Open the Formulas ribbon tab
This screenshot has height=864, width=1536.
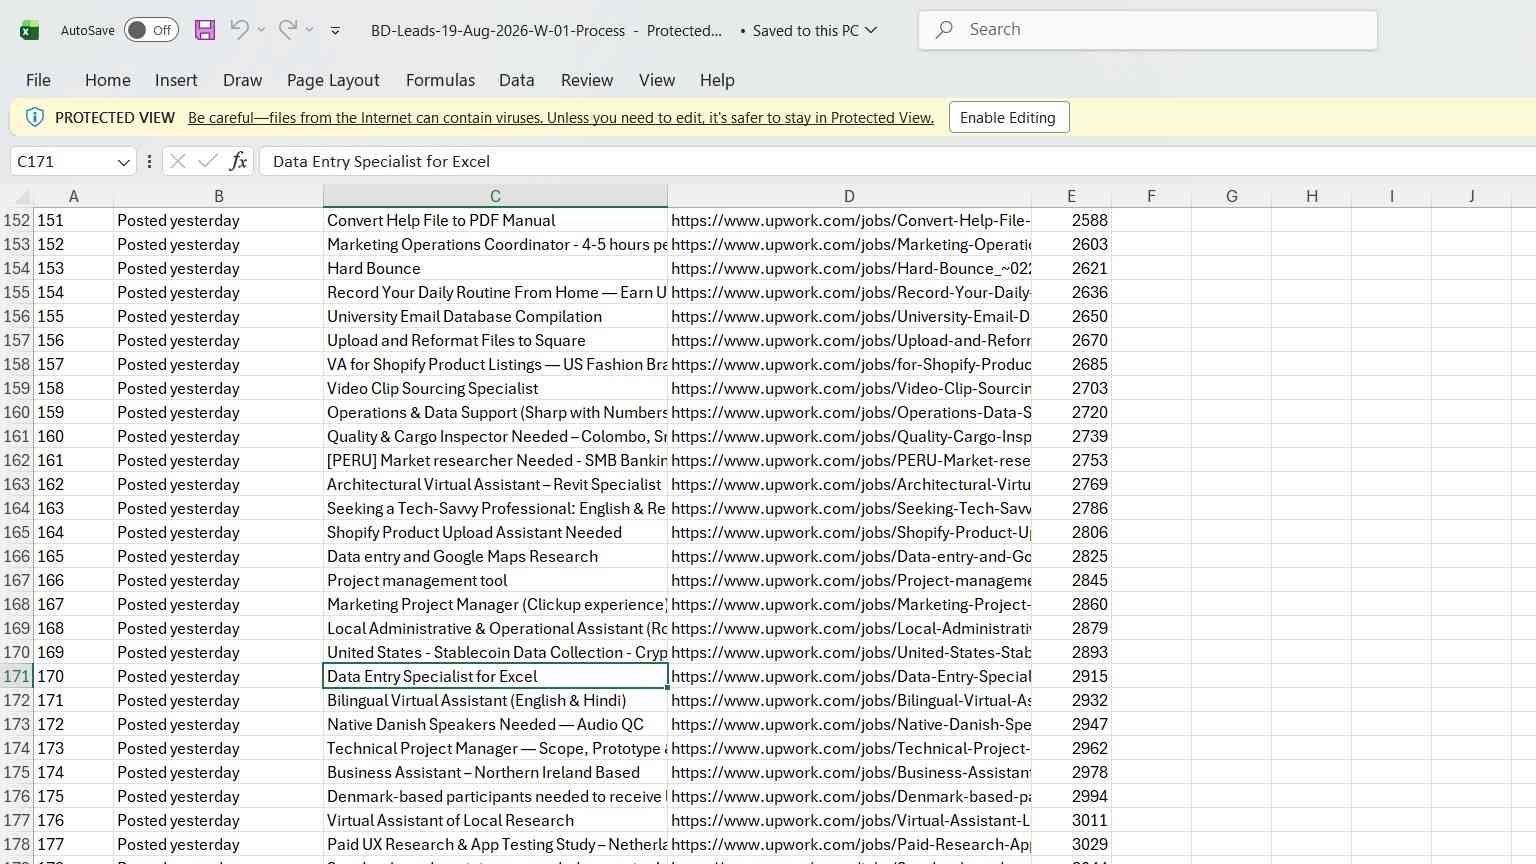click(440, 80)
